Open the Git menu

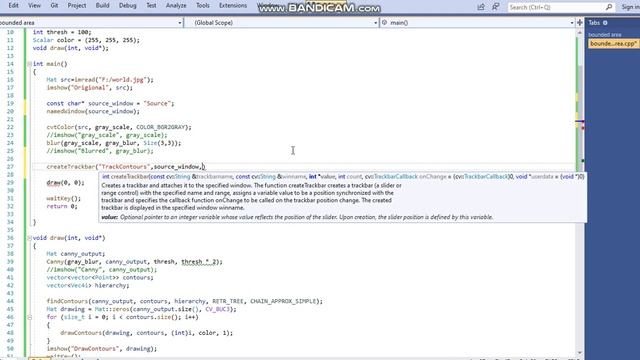54,5
